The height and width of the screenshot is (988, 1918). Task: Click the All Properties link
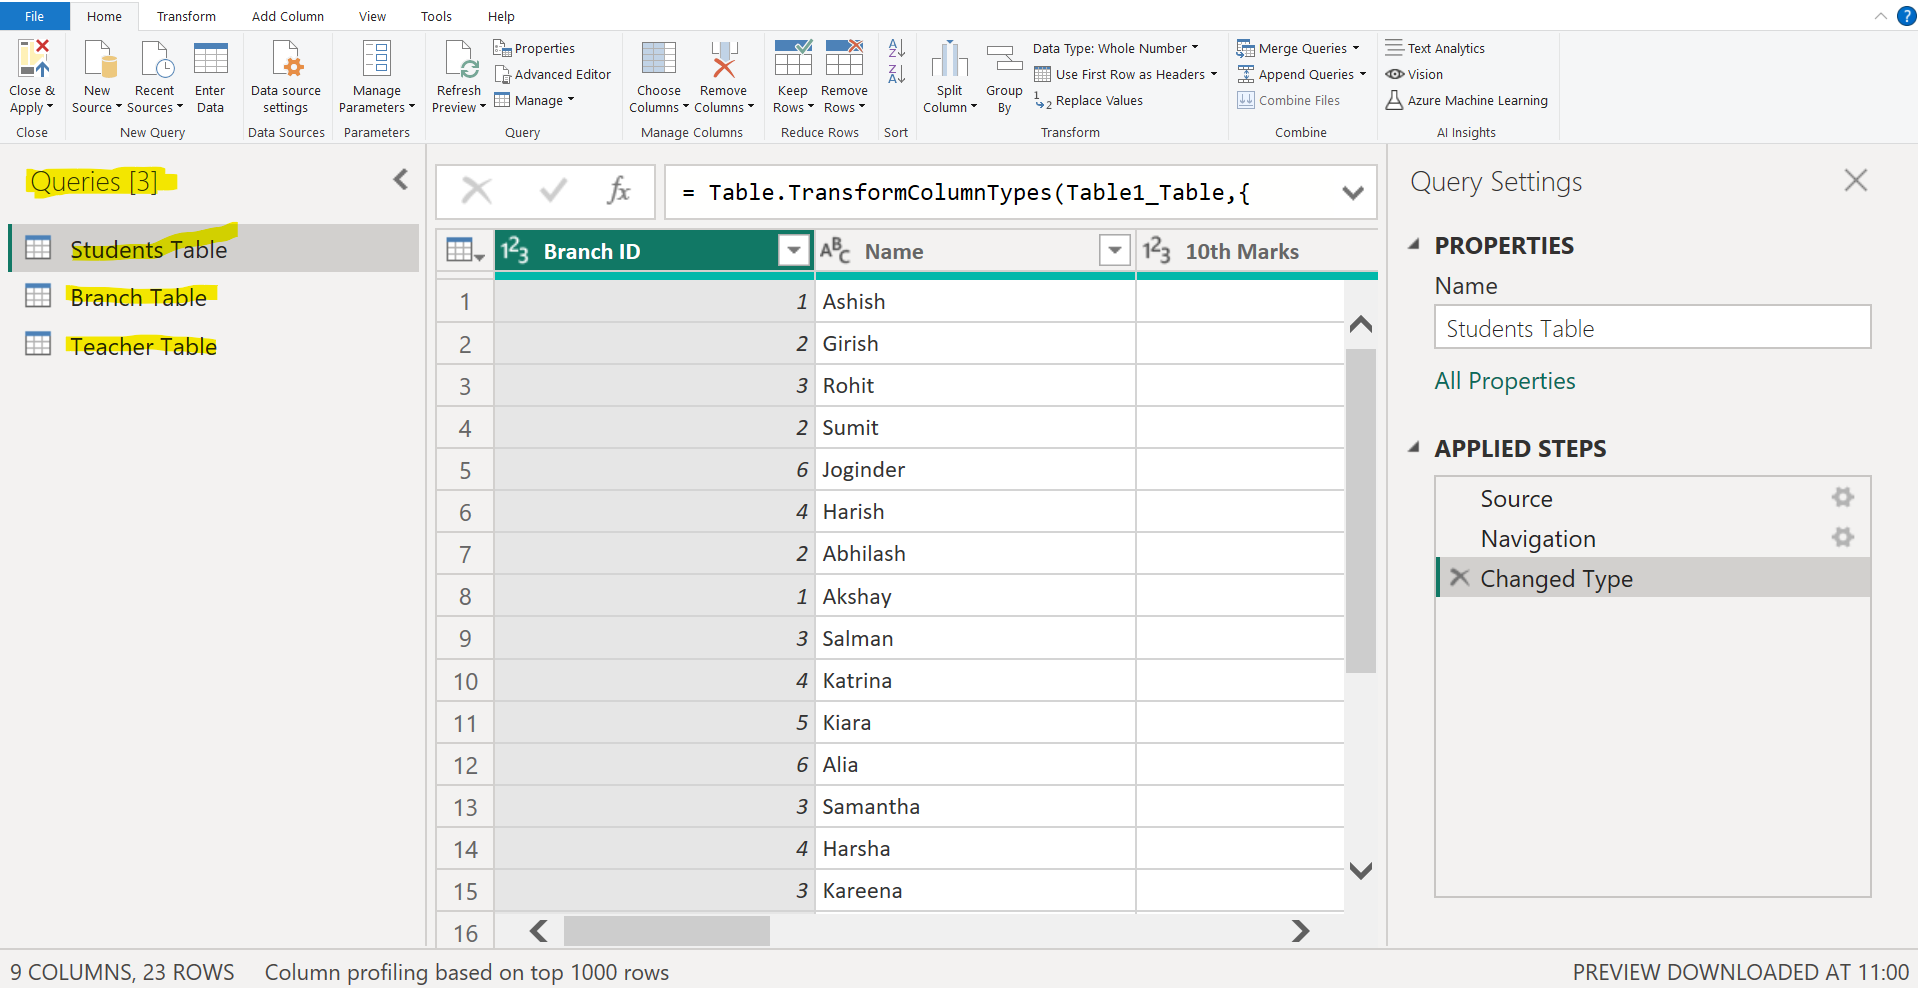pyautogui.click(x=1504, y=381)
